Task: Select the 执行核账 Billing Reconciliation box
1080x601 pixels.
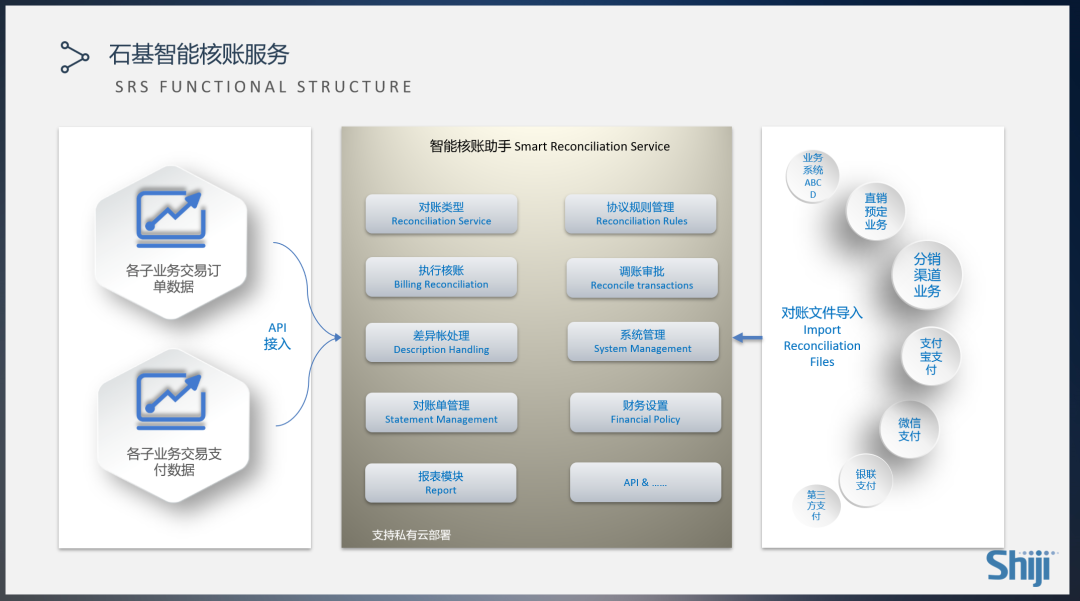Action: click(x=442, y=277)
